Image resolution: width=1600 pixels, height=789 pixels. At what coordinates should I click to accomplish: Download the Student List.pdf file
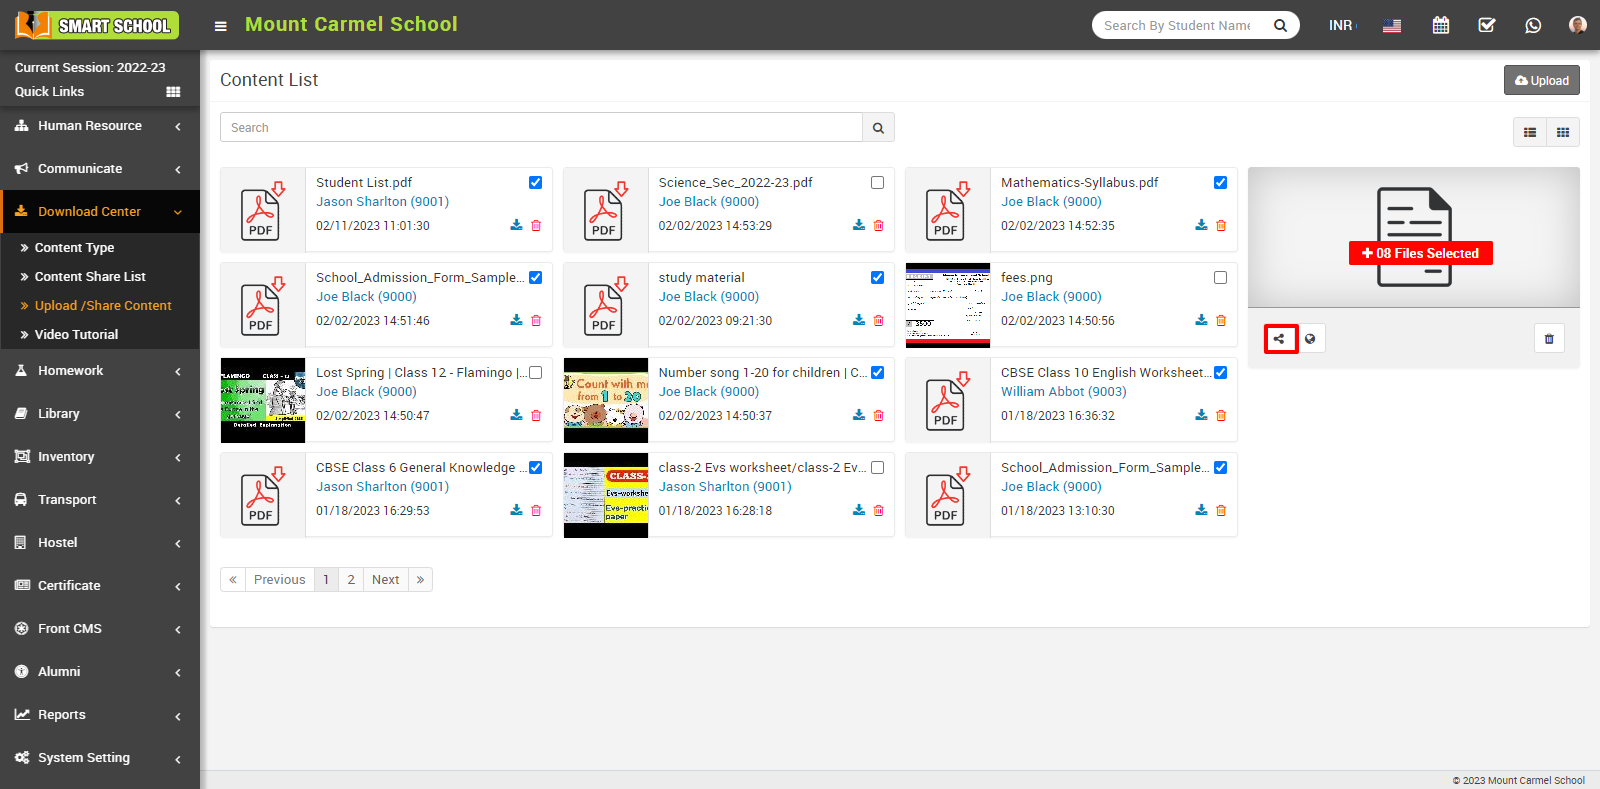(516, 226)
